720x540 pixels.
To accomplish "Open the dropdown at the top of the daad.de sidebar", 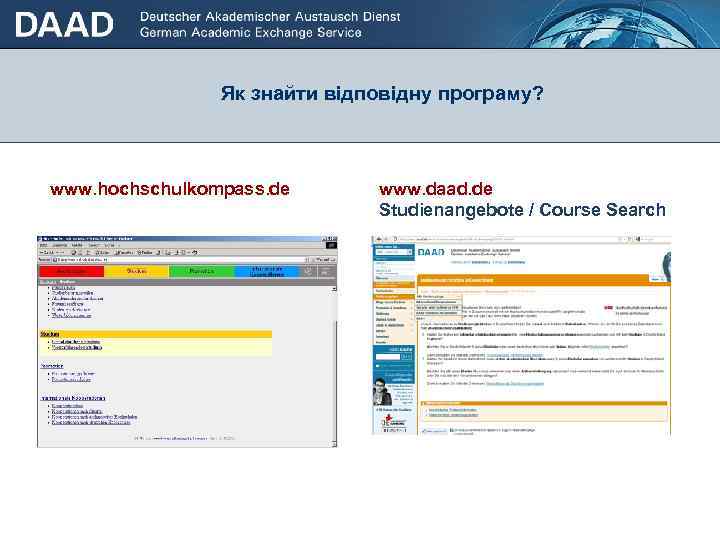I will click(394, 252).
